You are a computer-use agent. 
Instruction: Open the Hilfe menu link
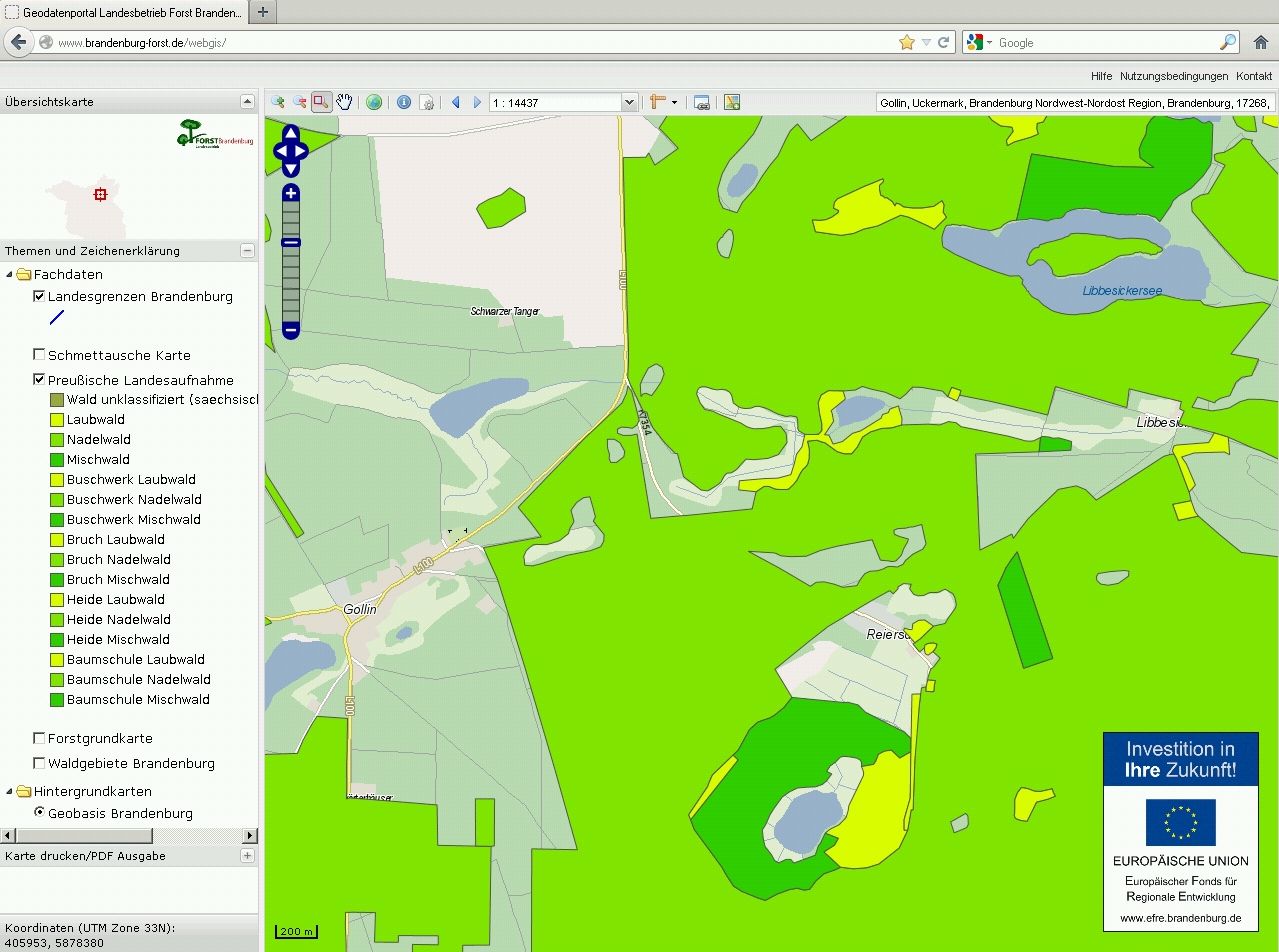pos(1101,76)
